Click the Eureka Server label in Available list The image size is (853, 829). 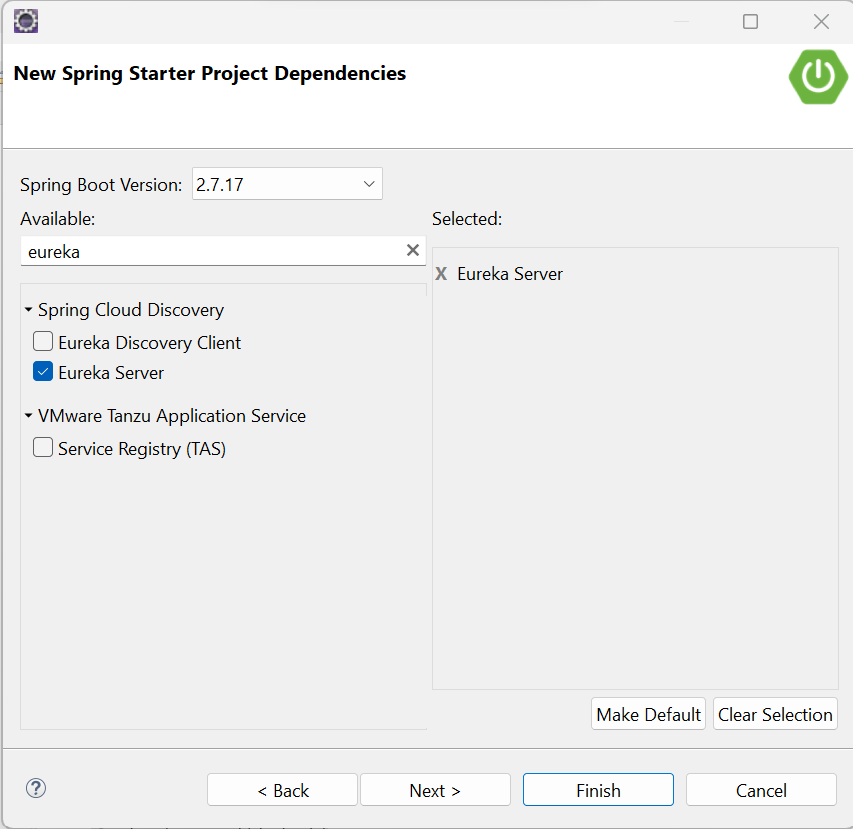coord(111,373)
